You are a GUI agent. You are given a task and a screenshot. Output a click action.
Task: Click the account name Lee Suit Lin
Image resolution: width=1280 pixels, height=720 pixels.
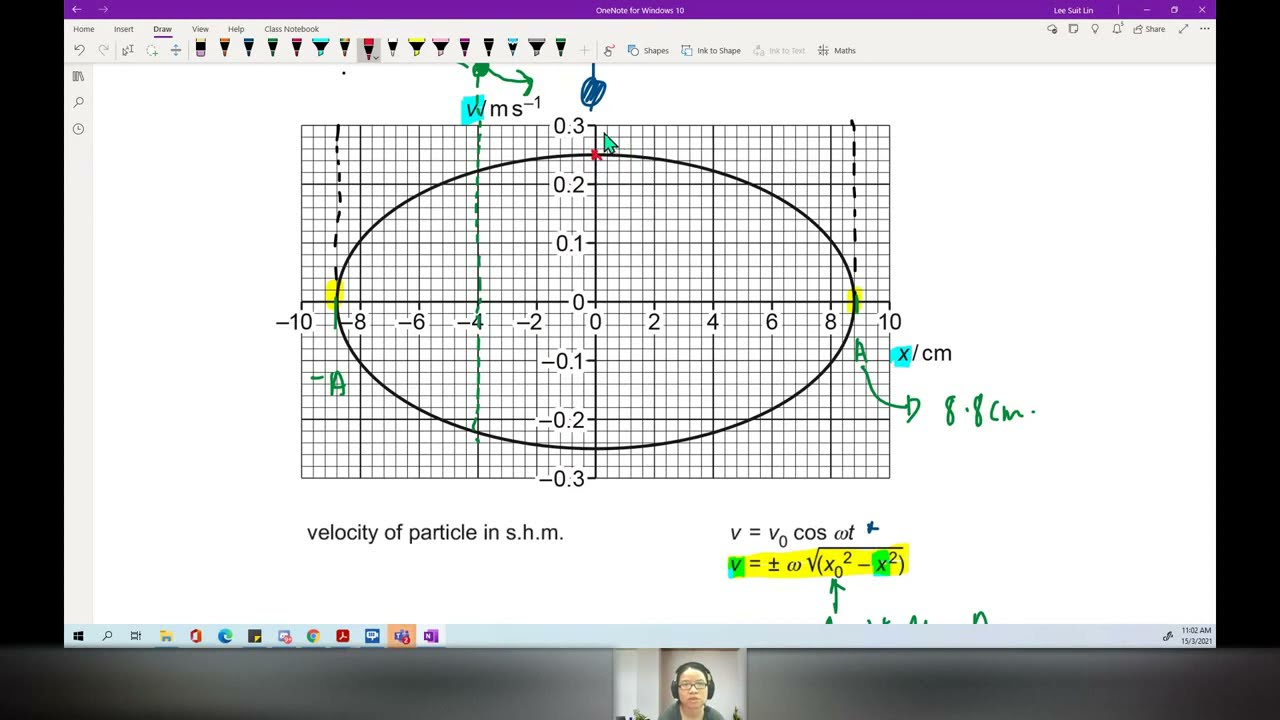1073,10
